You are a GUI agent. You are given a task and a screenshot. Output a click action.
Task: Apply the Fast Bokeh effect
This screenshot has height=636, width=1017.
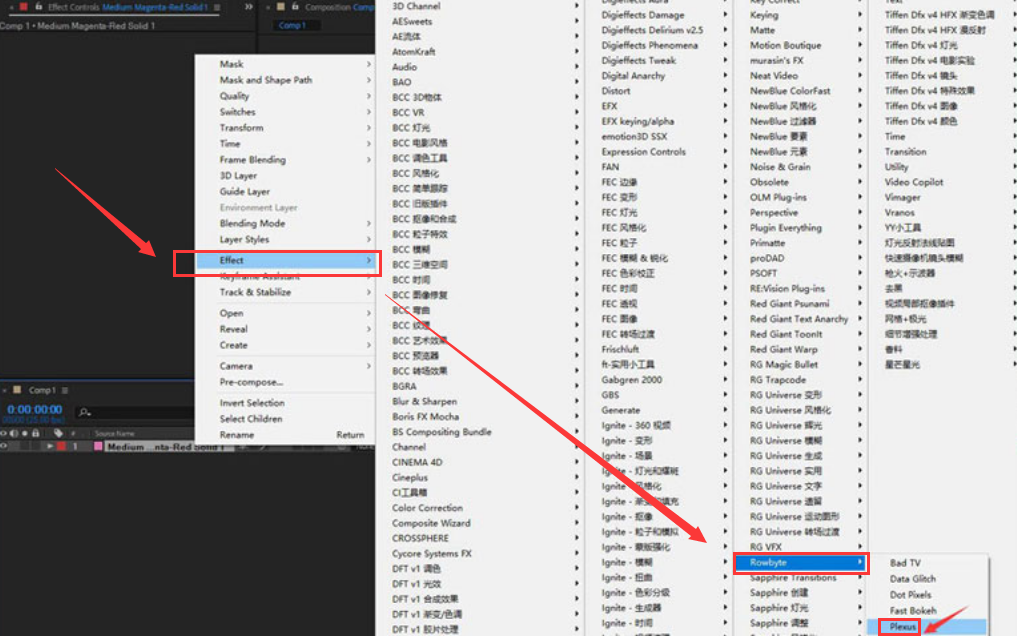tap(927, 611)
